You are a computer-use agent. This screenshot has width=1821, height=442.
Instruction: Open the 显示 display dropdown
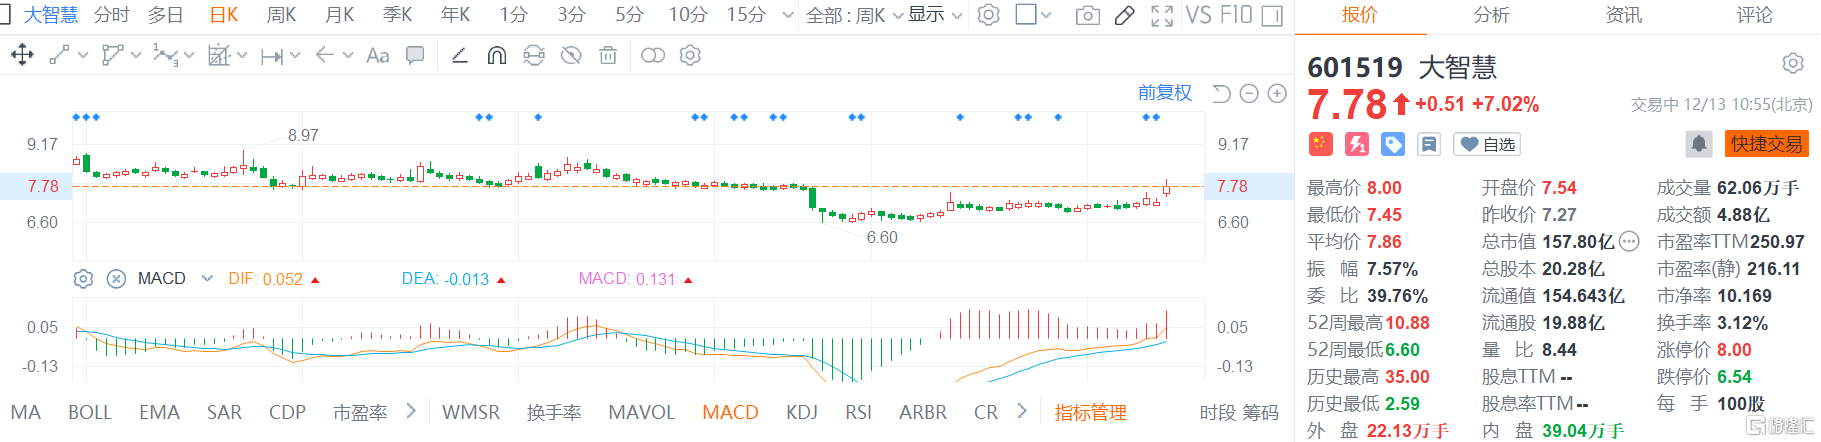pyautogui.click(x=935, y=16)
